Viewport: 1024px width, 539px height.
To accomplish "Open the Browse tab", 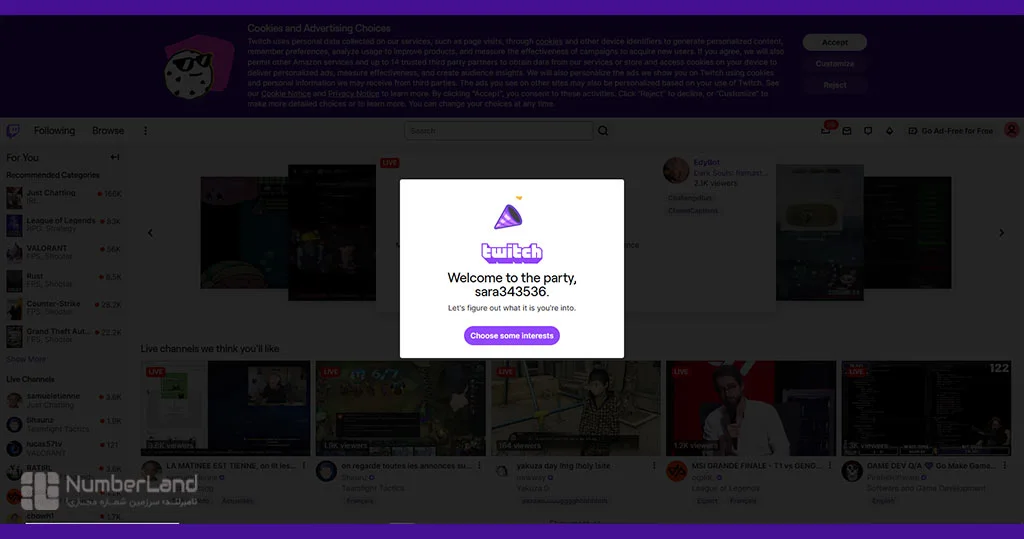I will [x=108, y=131].
